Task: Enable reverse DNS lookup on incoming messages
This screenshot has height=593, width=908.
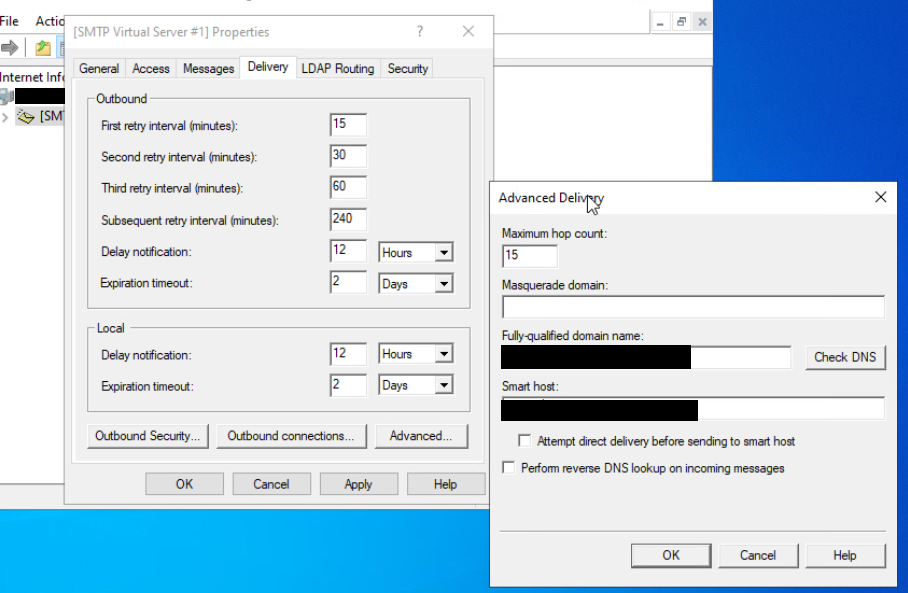Action: click(x=508, y=468)
